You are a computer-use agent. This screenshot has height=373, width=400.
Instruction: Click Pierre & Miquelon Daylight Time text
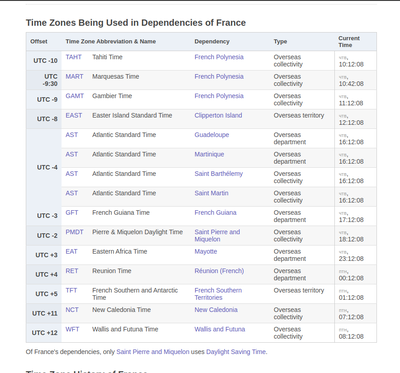point(137,232)
